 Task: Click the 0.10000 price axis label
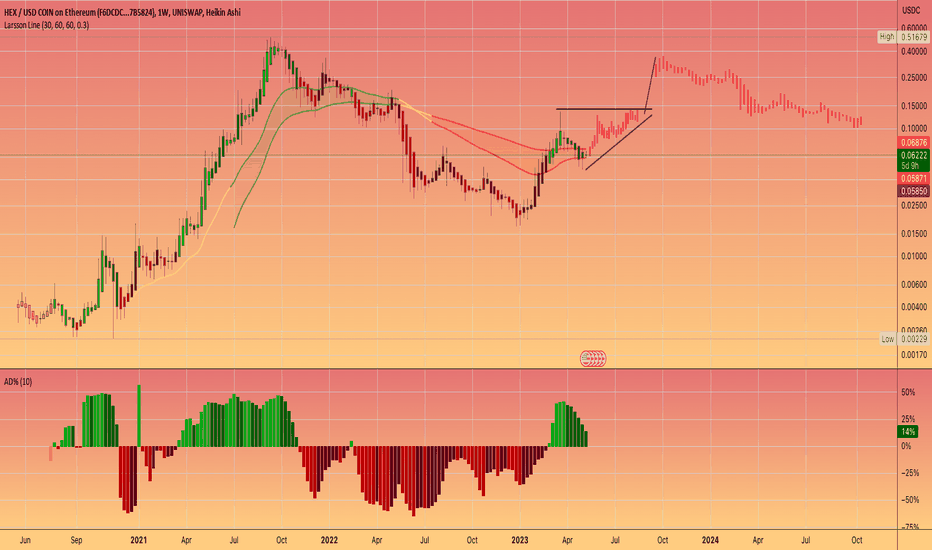click(x=914, y=128)
